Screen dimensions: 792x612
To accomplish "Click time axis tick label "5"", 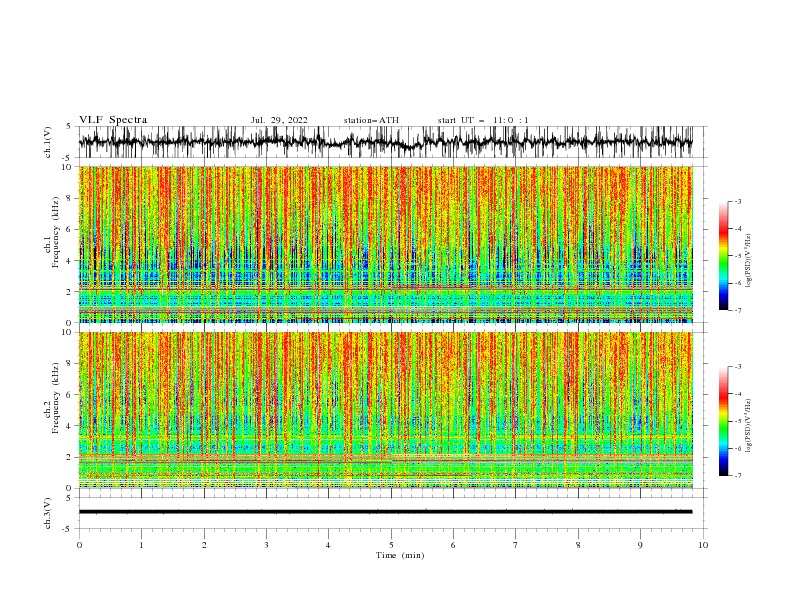I will pos(391,545).
